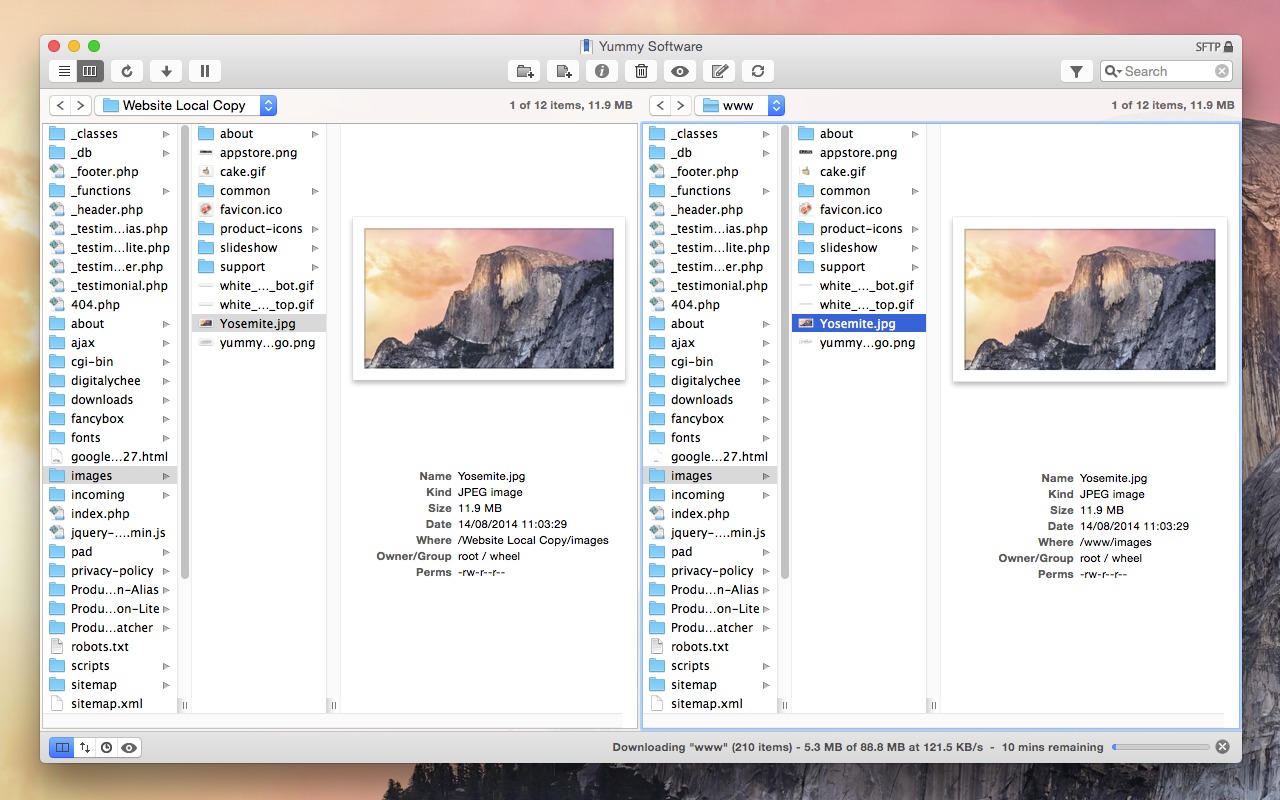Click the download progress bar
This screenshot has height=800, width=1280.
click(x=1160, y=747)
